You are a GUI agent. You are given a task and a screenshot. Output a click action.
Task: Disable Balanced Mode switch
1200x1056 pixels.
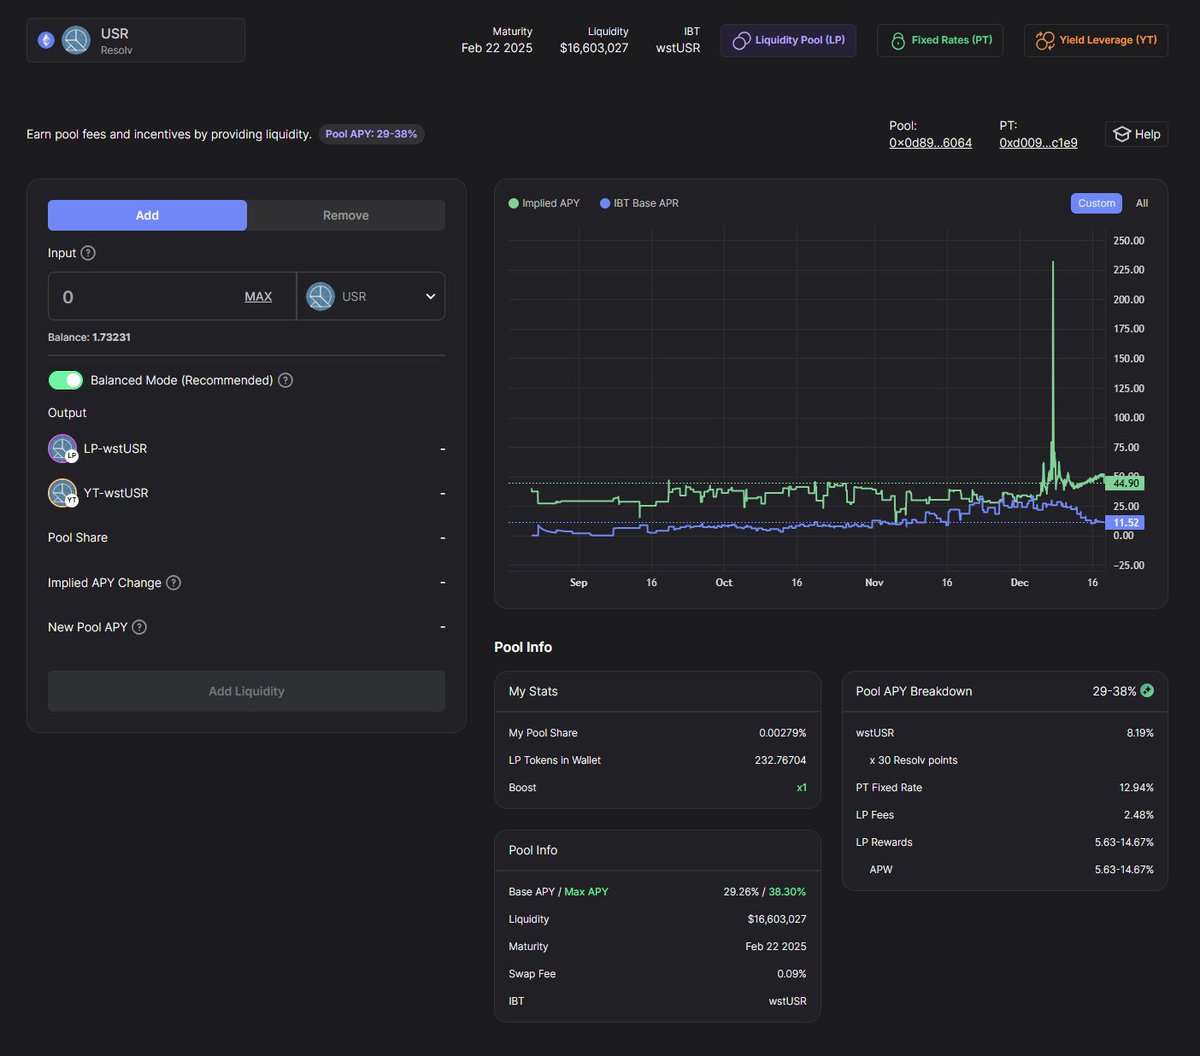coord(66,380)
